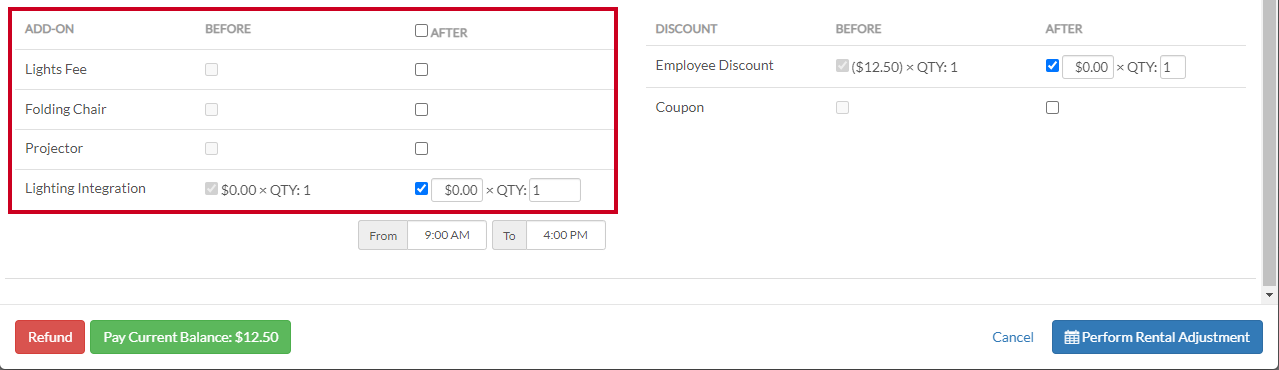Check the Folding Chair after checkbox

point(421,110)
